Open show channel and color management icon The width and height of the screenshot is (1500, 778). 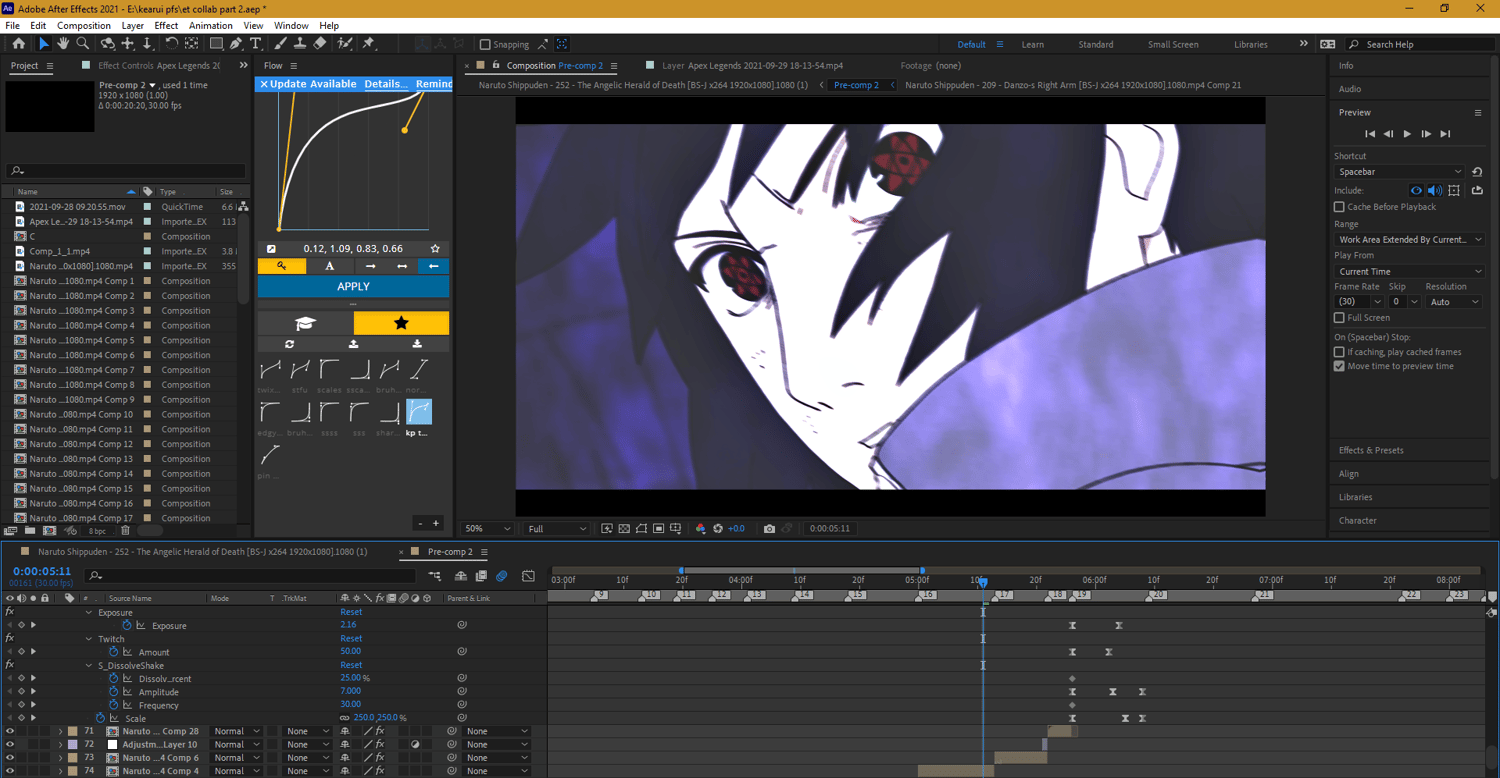point(700,529)
